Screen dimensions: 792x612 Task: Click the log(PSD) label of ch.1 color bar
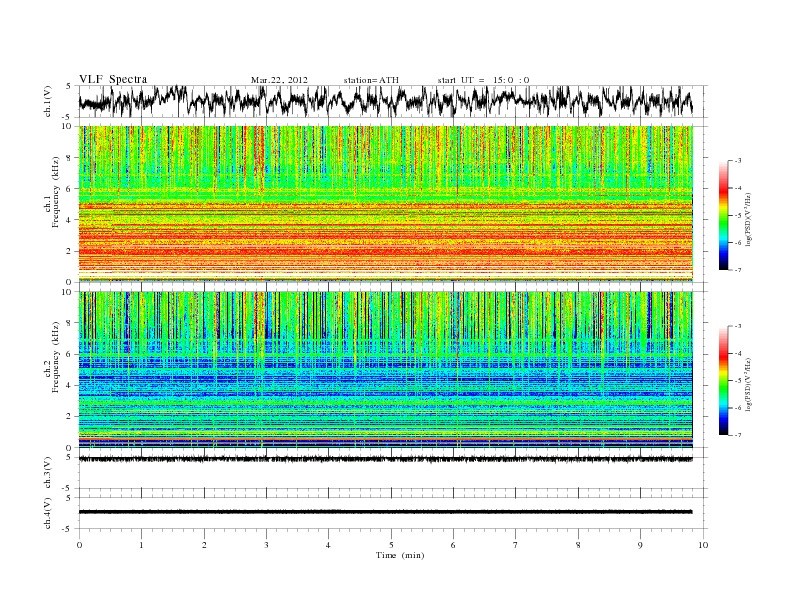(749, 219)
